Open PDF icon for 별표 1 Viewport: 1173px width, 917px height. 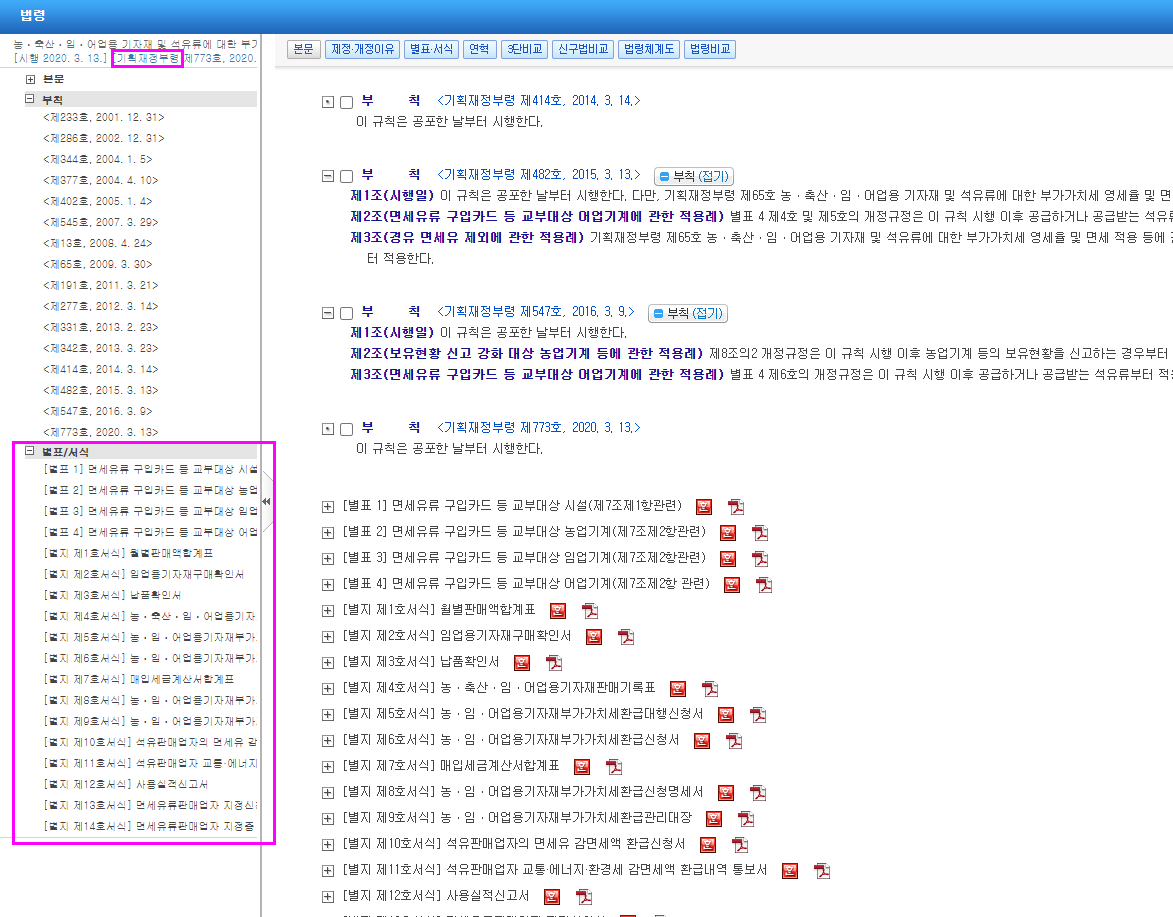click(x=736, y=507)
